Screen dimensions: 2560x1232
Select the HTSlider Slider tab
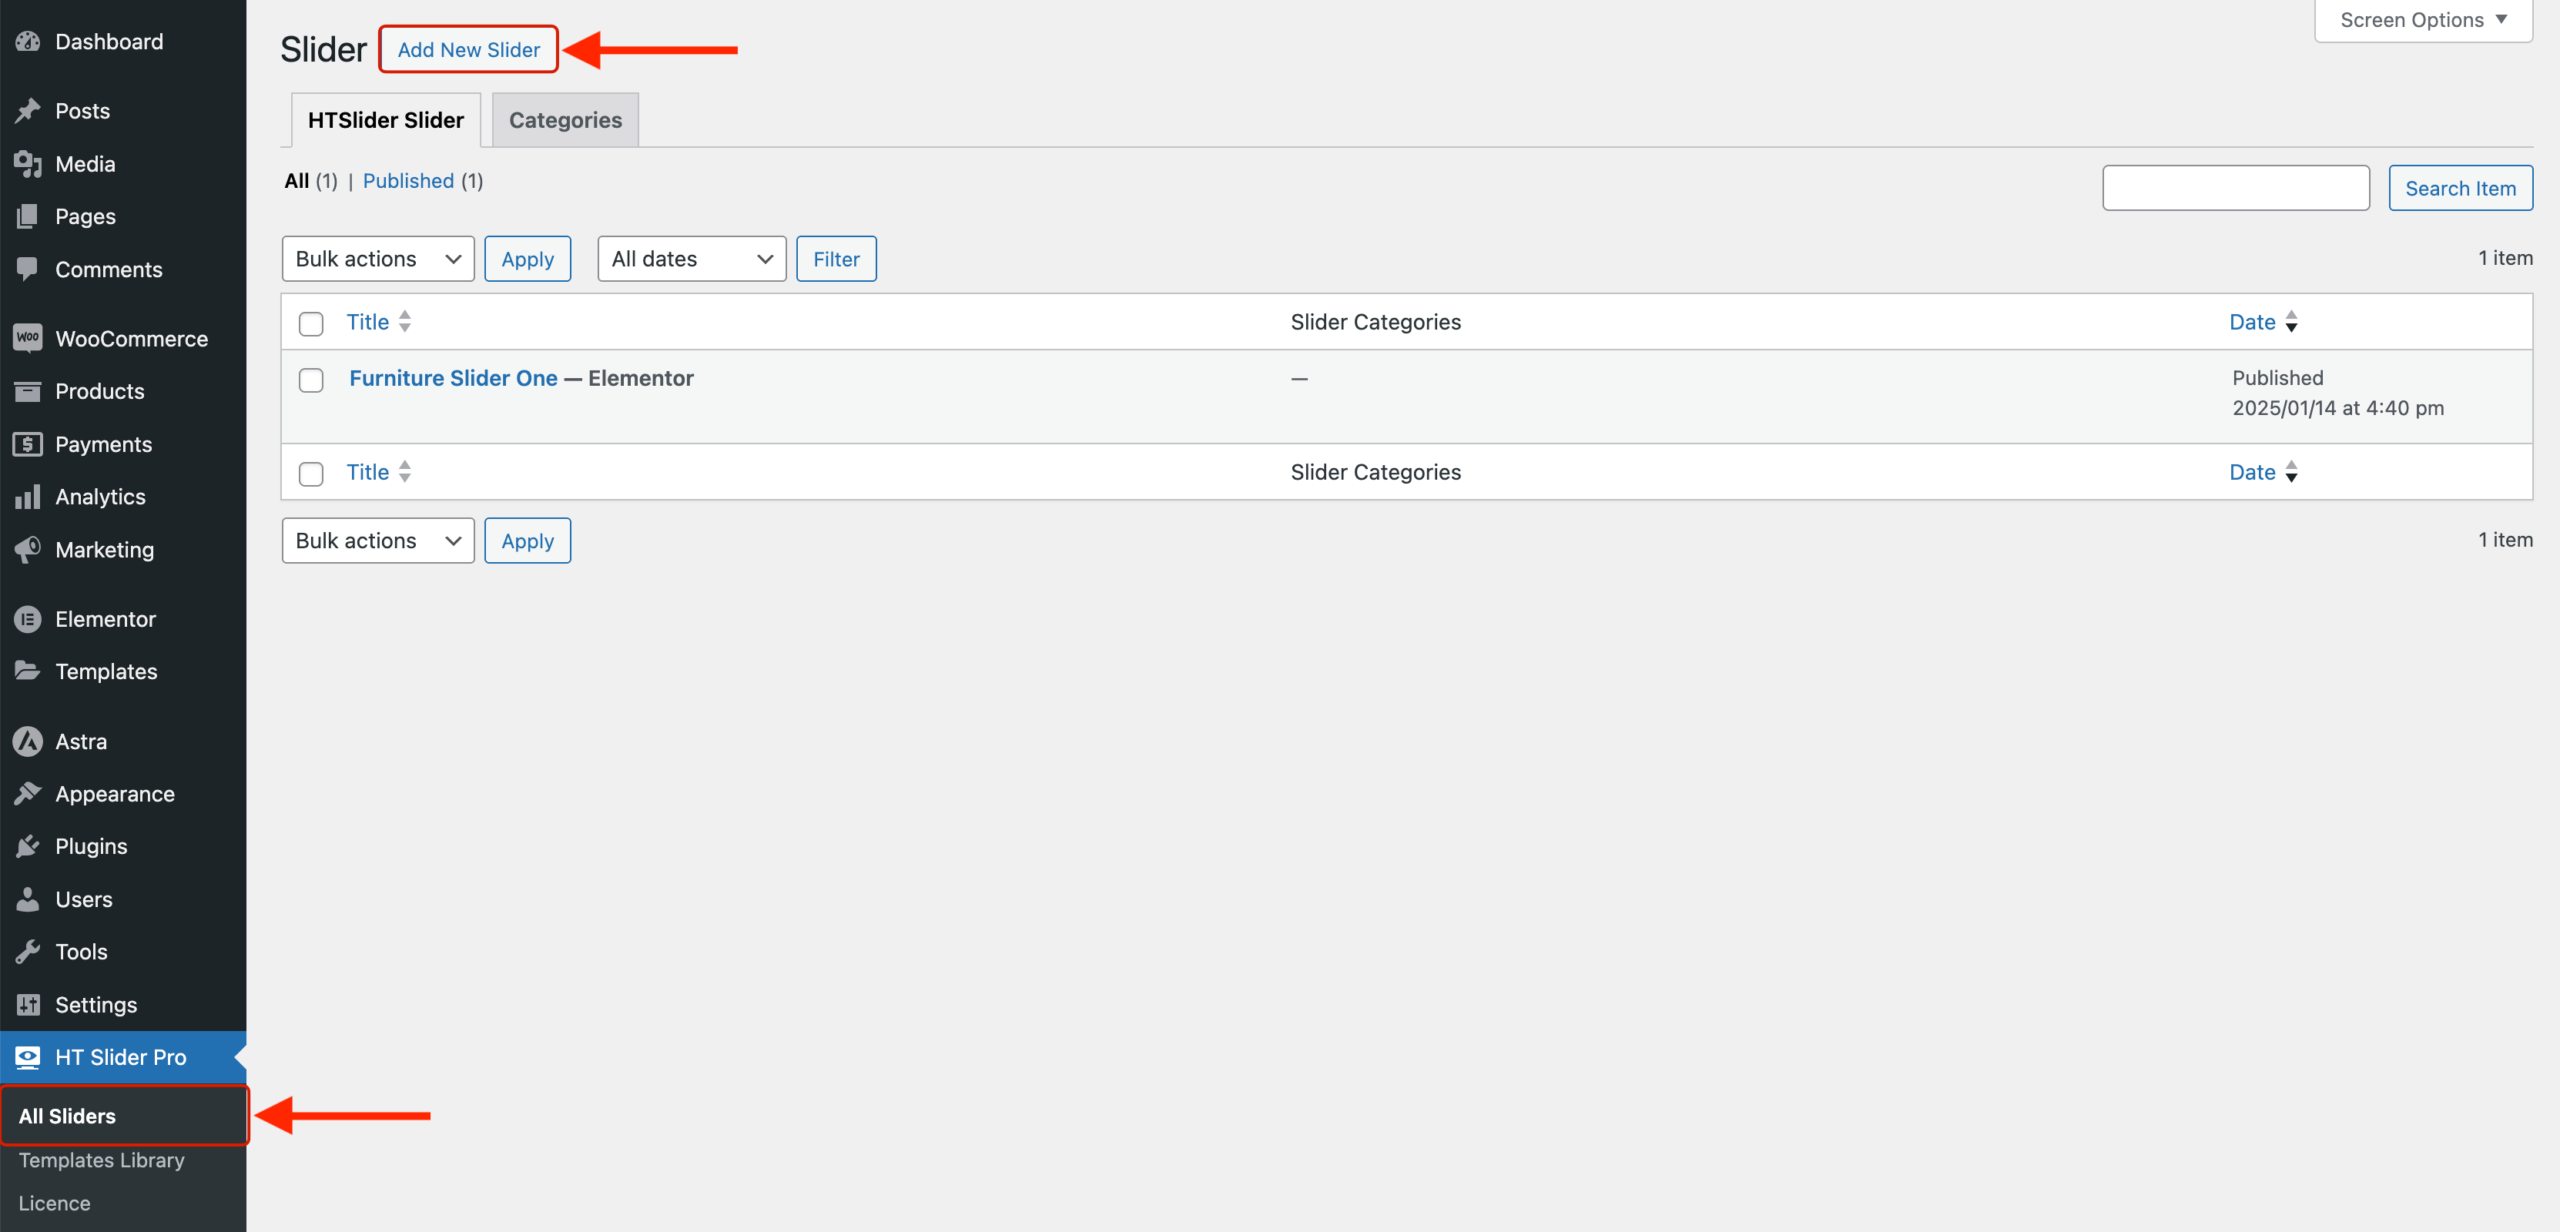pyautogui.click(x=384, y=119)
